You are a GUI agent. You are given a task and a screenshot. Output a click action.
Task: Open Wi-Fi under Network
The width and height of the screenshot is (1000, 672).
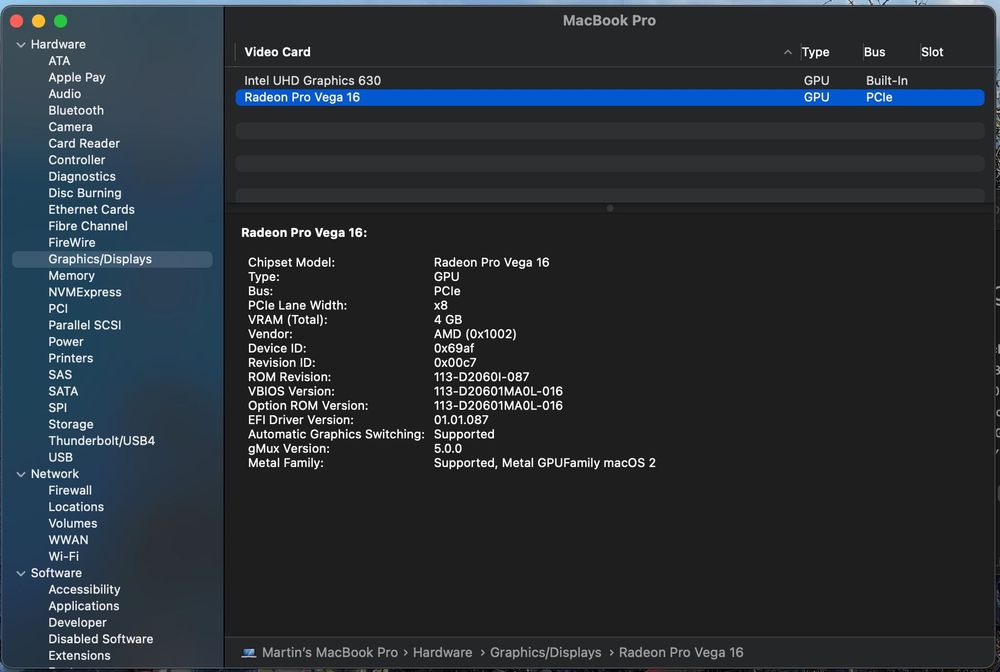pos(64,557)
